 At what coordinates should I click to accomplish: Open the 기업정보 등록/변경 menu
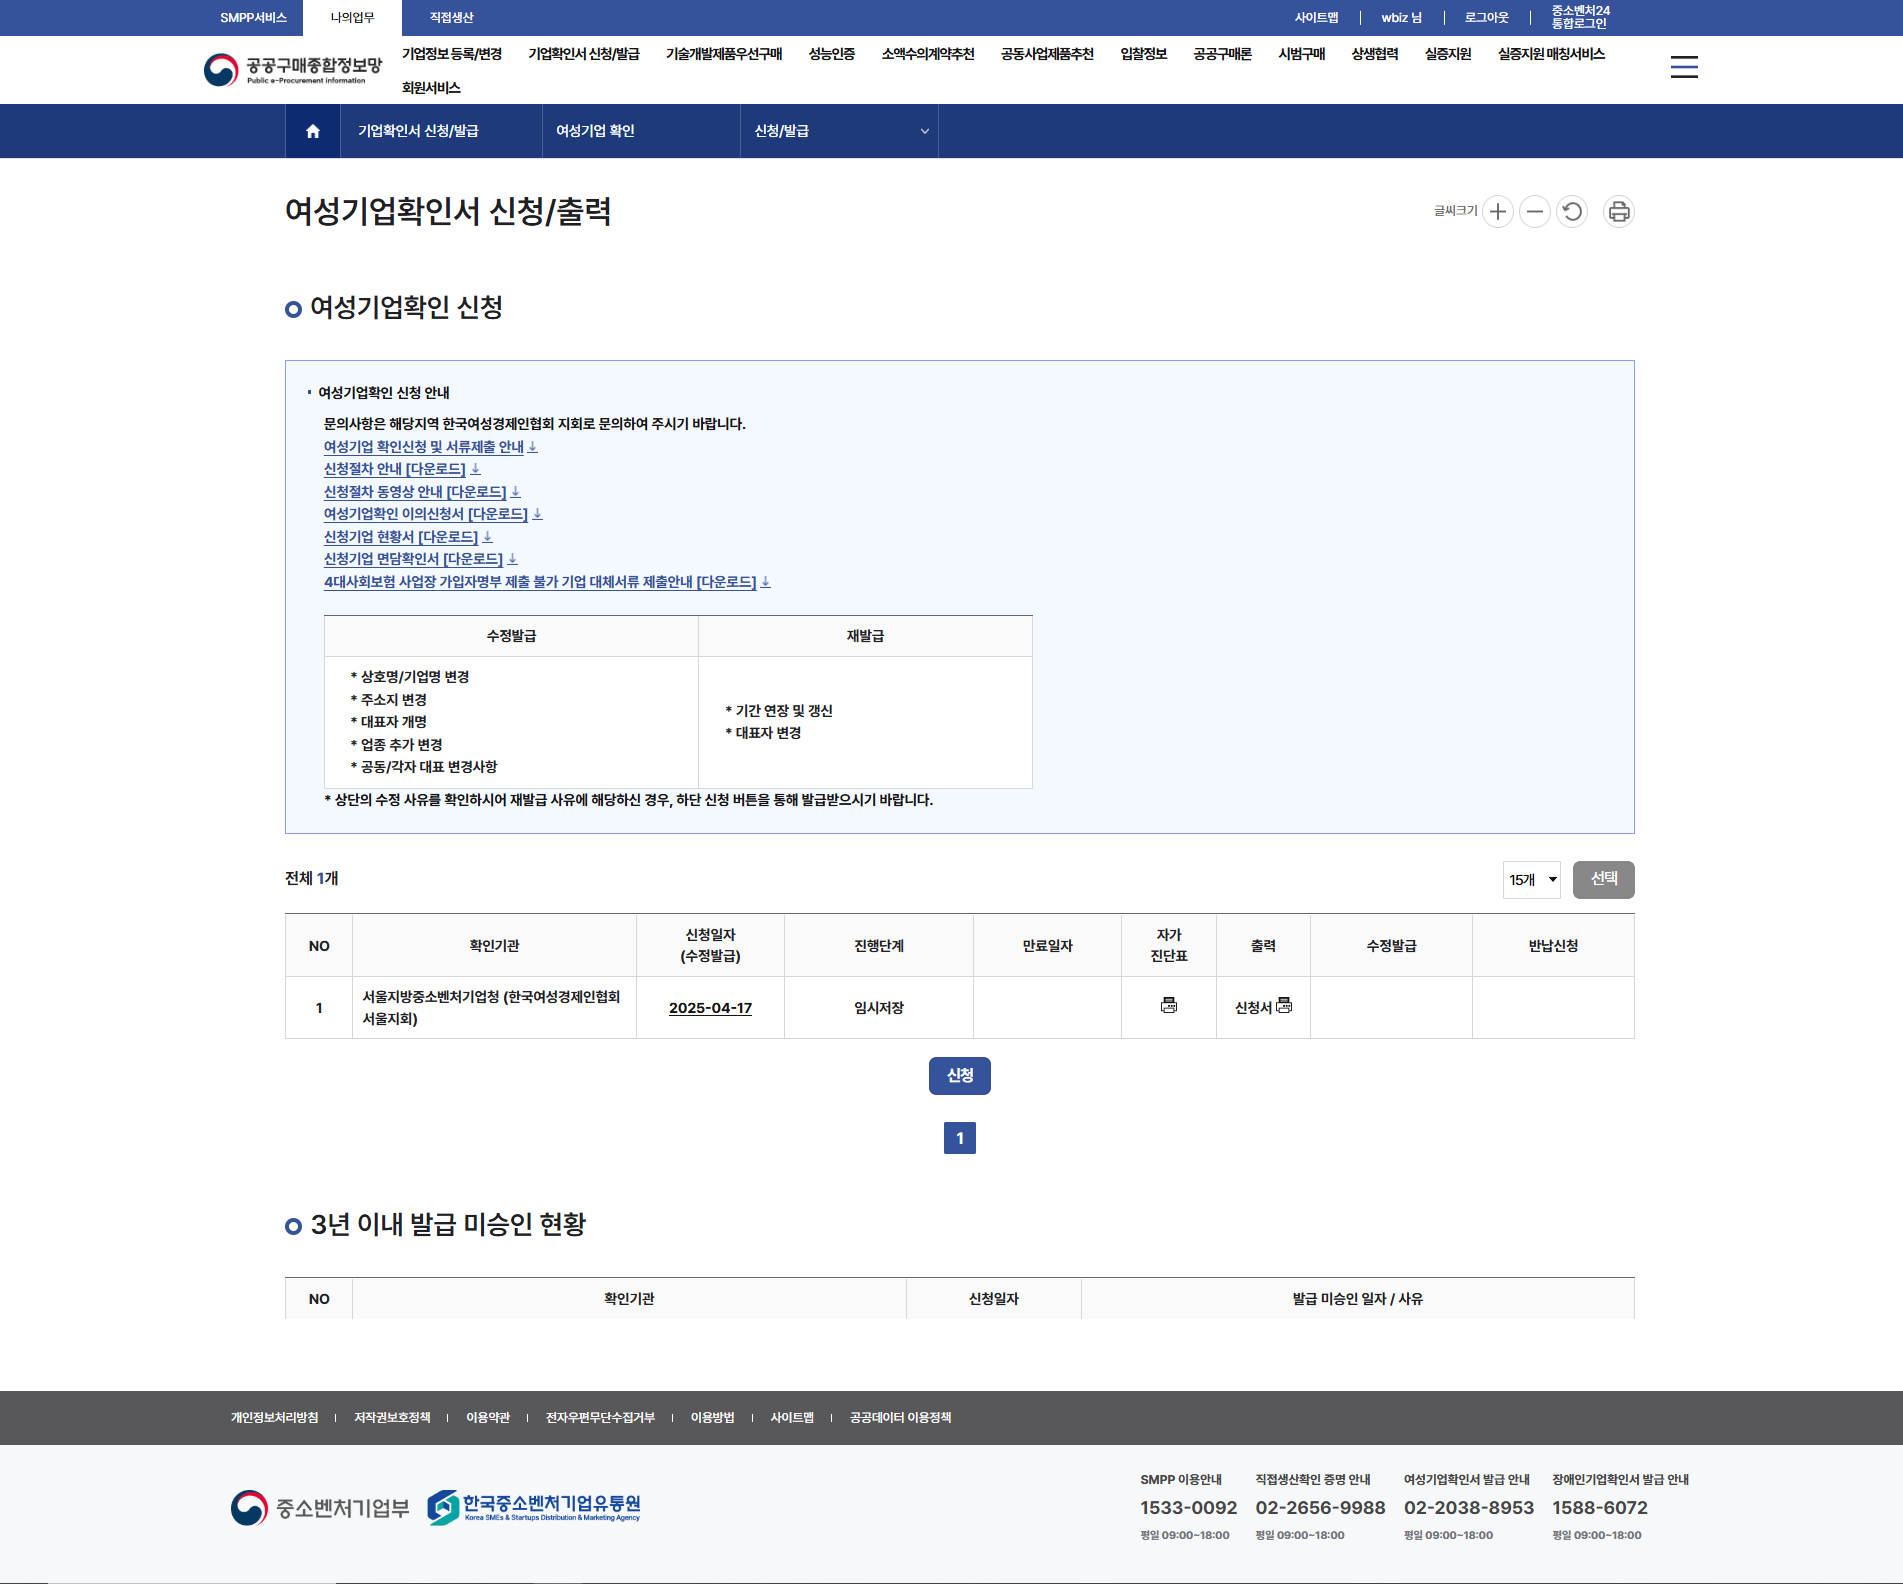[451, 54]
